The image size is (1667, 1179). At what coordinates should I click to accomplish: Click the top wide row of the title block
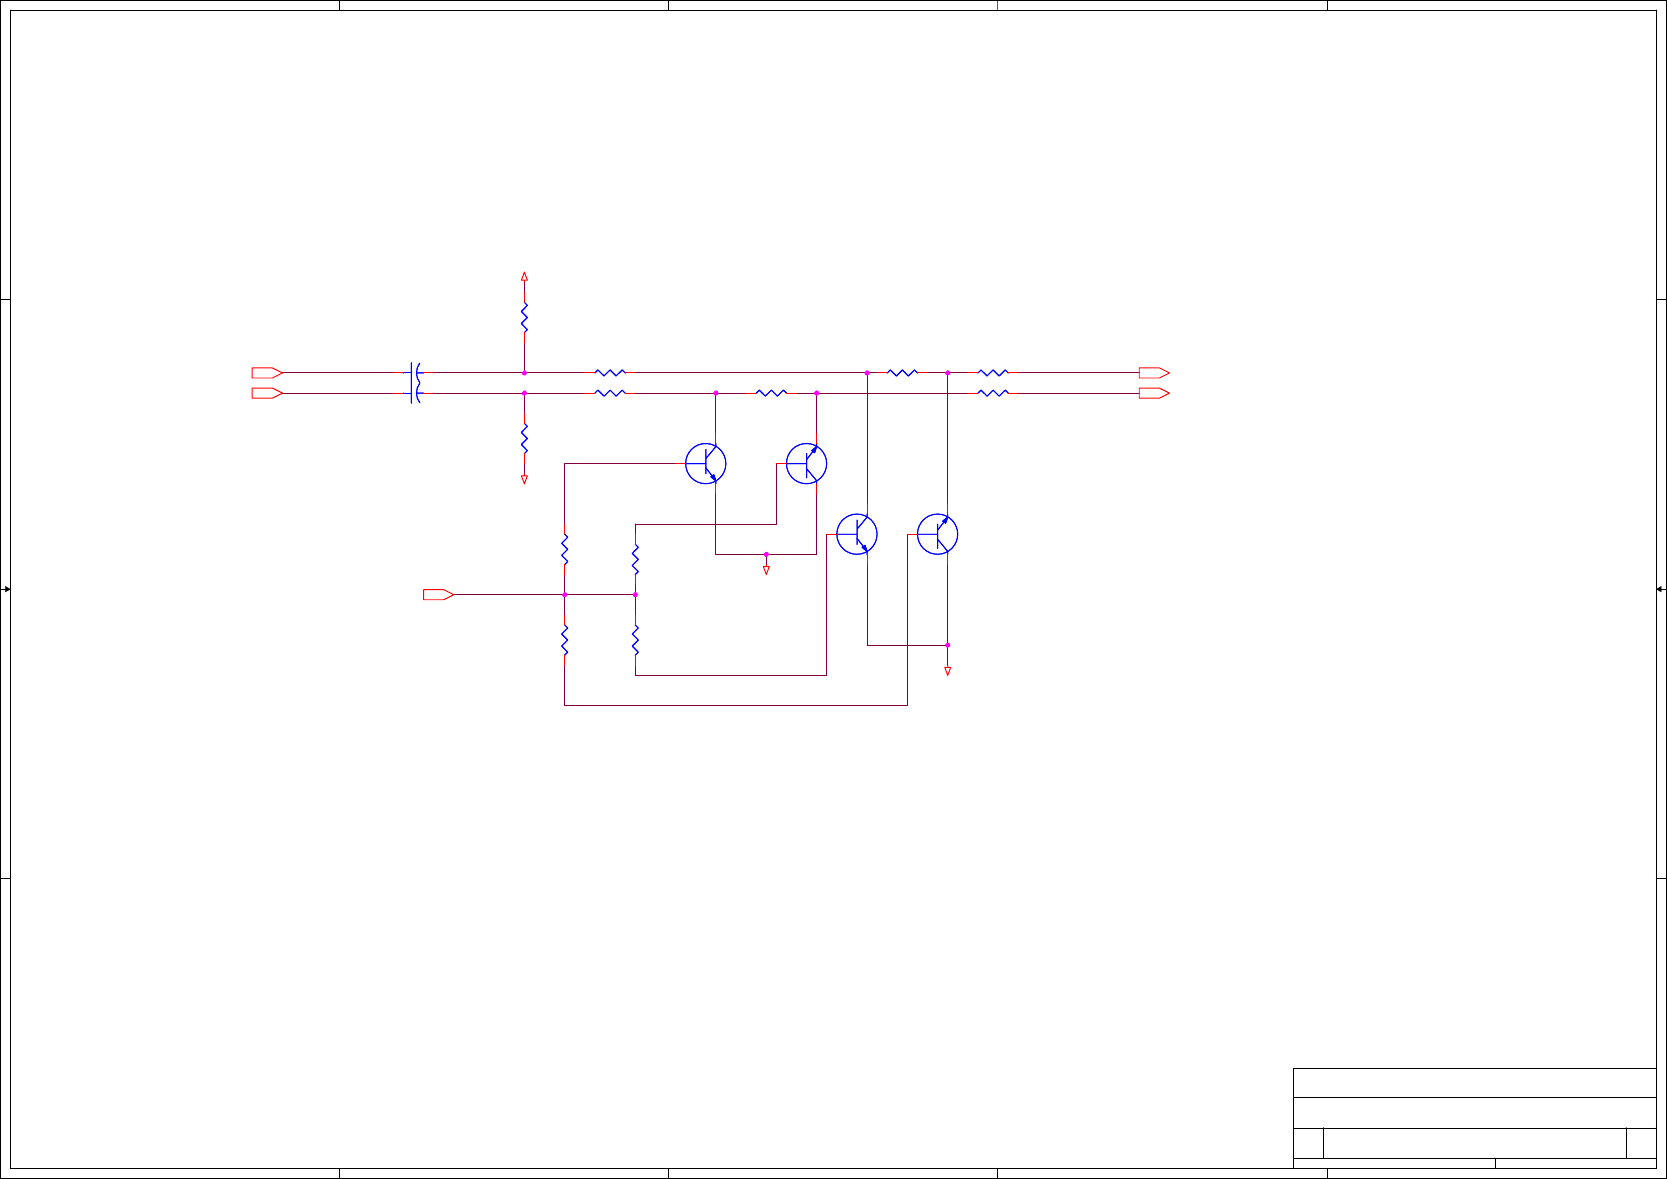point(1475,1083)
